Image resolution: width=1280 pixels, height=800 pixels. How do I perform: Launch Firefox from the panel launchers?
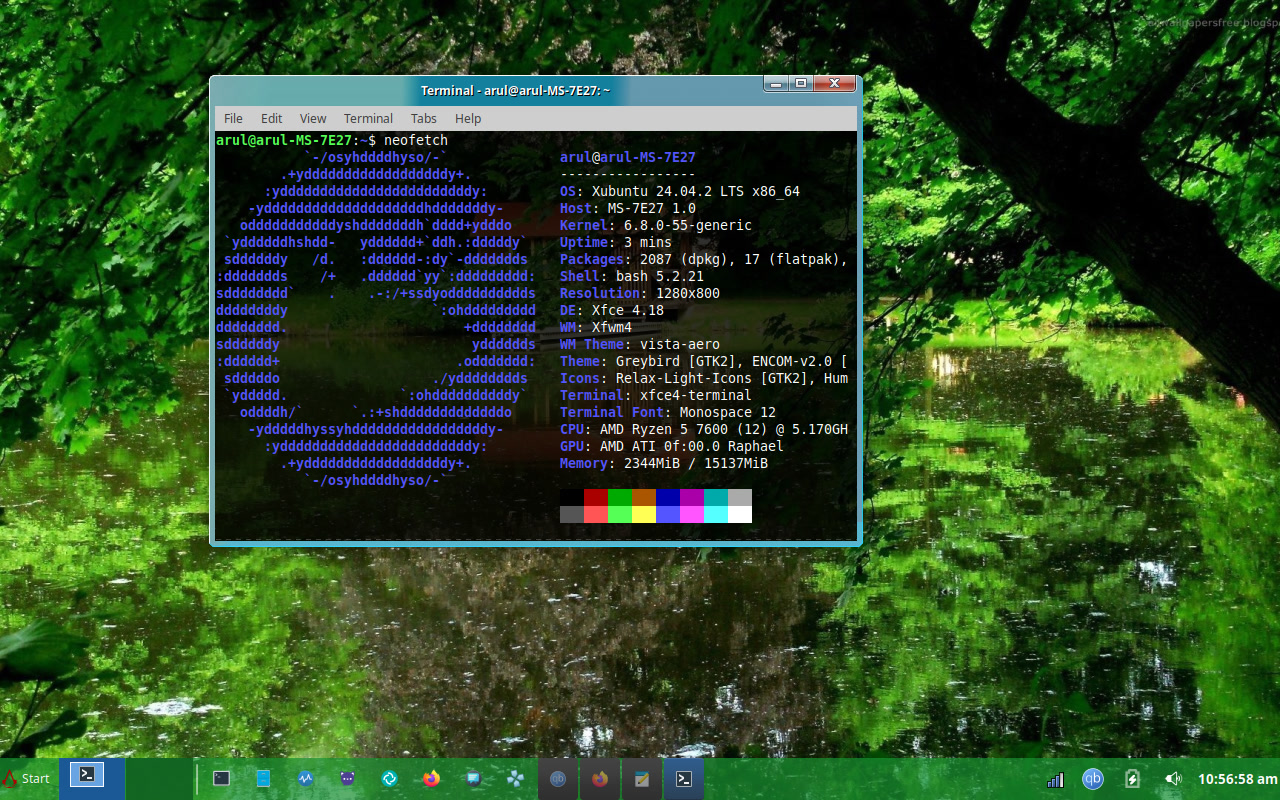tap(431, 778)
